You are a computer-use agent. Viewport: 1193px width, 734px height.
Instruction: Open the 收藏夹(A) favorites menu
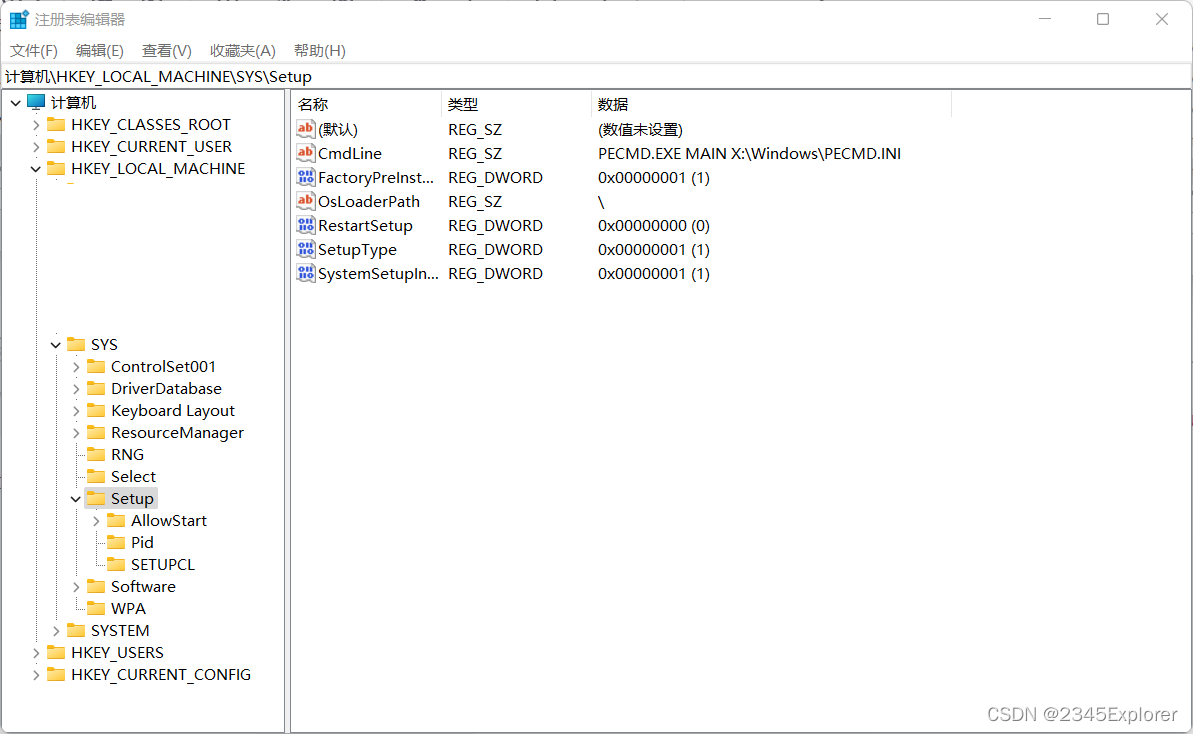[x=242, y=50]
